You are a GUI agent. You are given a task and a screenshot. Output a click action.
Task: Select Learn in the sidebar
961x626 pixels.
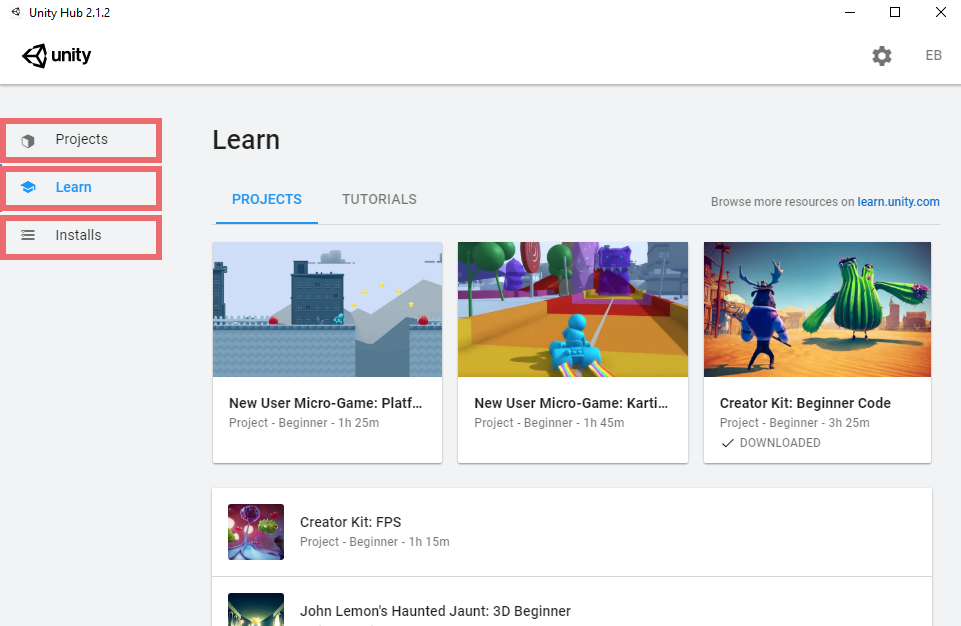coord(81,188)
